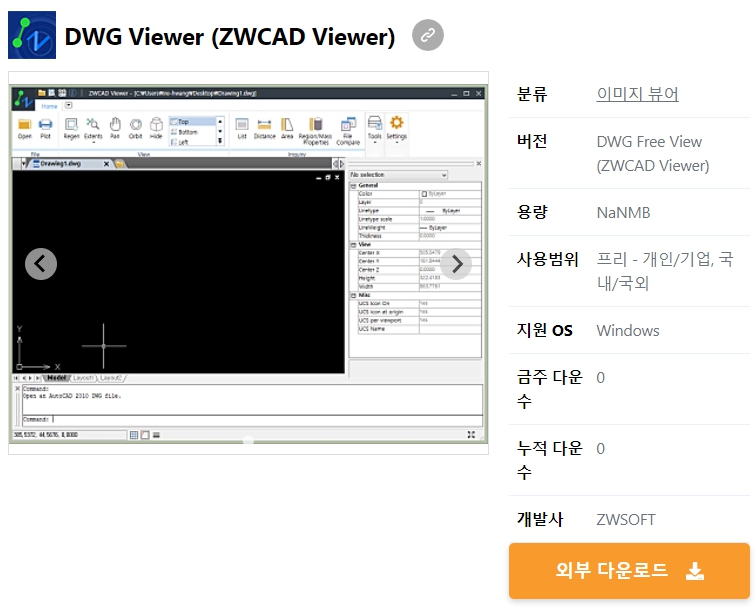Screen dimensions: 755x607
Task: Click the copy link icon beside the title
Action: coord(428,35)
